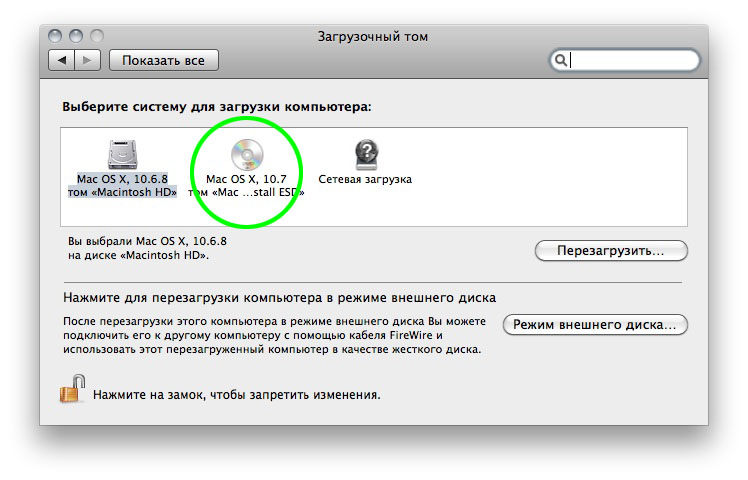Focus the search input field
The height and width of the screenshot is (480, 748).
tap(630, 60)
